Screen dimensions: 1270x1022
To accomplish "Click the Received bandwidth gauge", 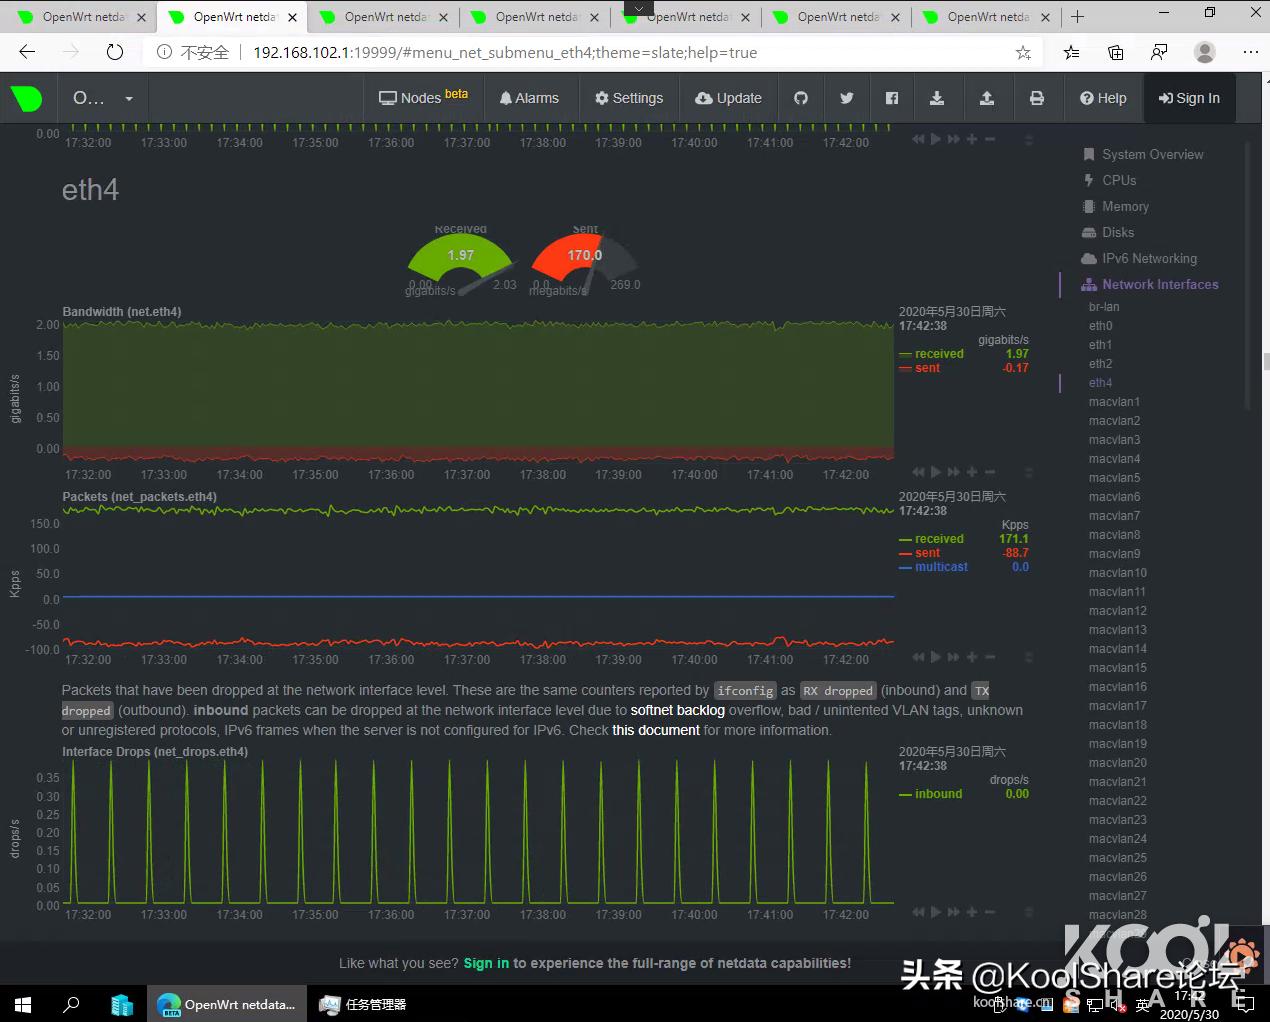I will [460, 260].
